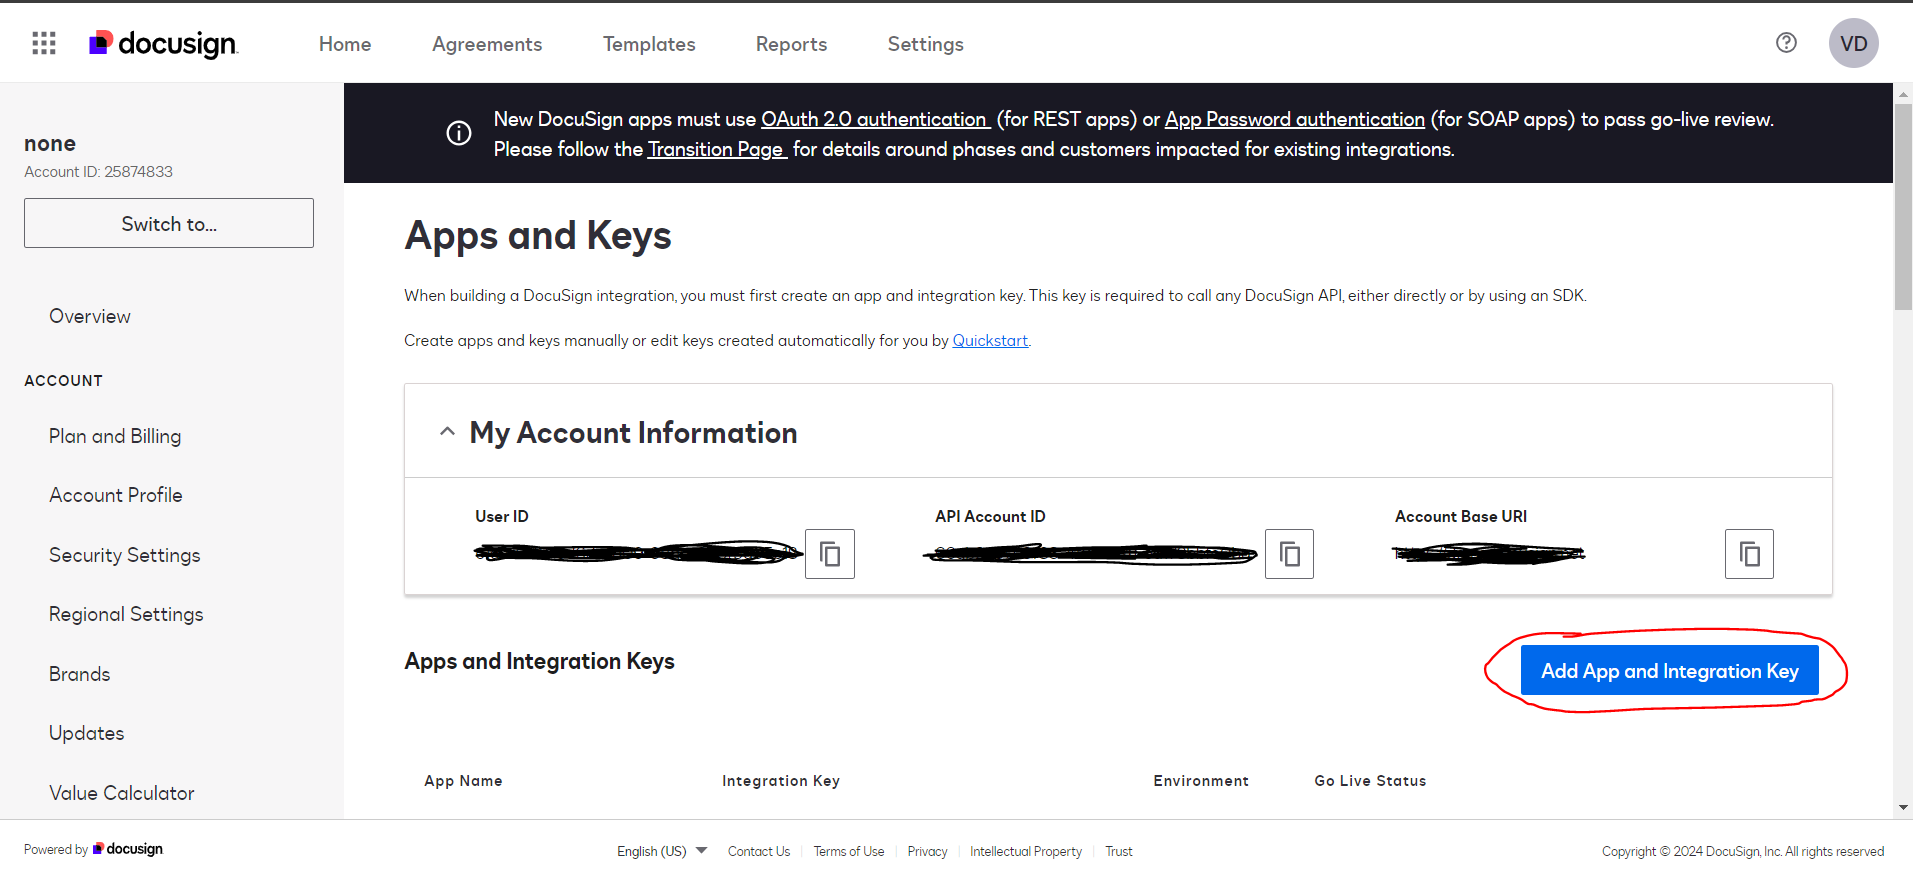Click the scrollbar down arrow

[x=1903, y=808]
